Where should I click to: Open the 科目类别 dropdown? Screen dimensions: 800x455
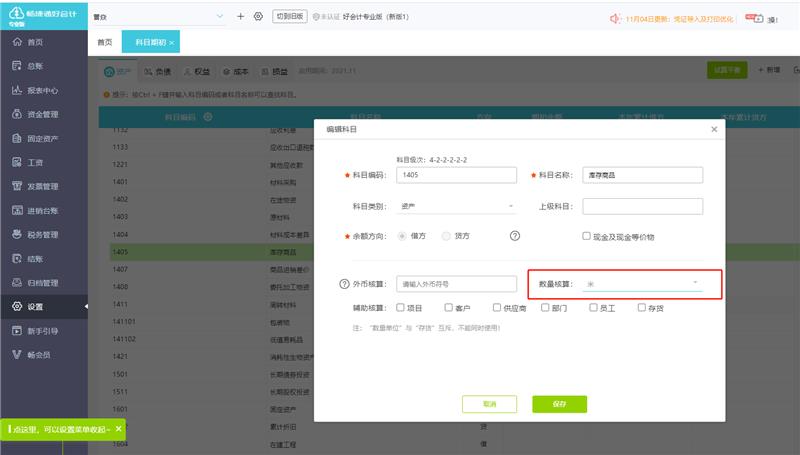click(456, 206)
